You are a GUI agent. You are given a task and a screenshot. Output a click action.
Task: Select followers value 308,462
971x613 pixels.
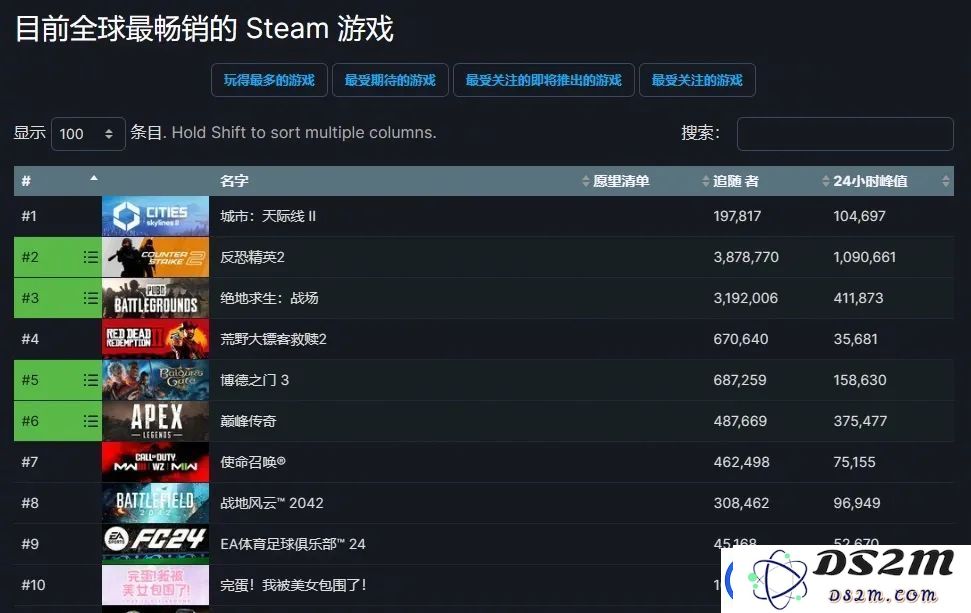tap(741, 503)
